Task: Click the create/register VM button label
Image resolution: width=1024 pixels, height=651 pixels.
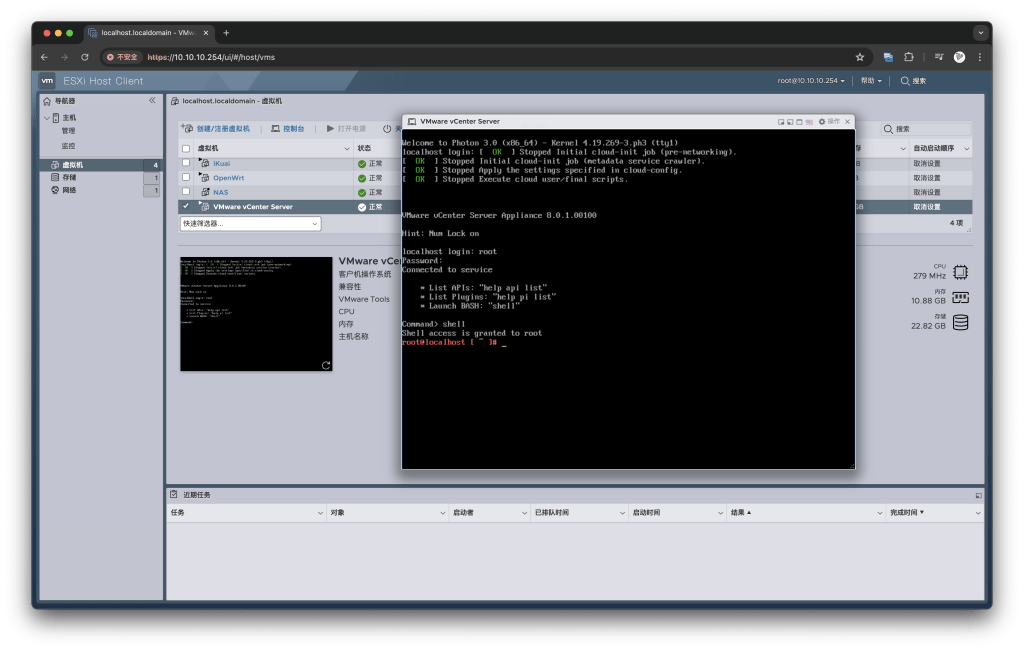Action: (223, 129)
